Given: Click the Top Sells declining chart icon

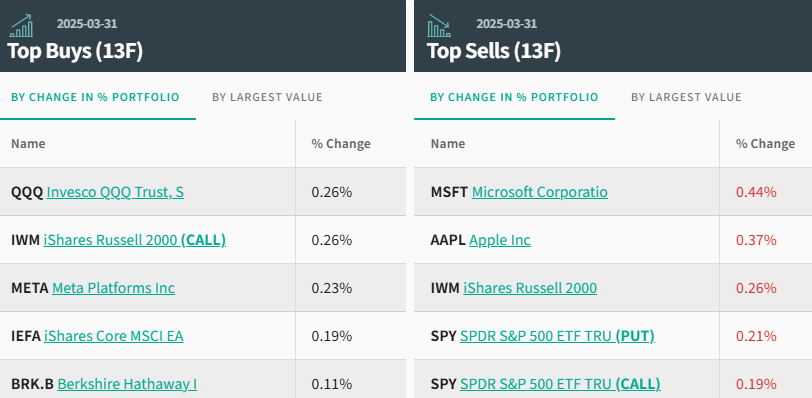Looking at the screenshot, I should point(439,26).
